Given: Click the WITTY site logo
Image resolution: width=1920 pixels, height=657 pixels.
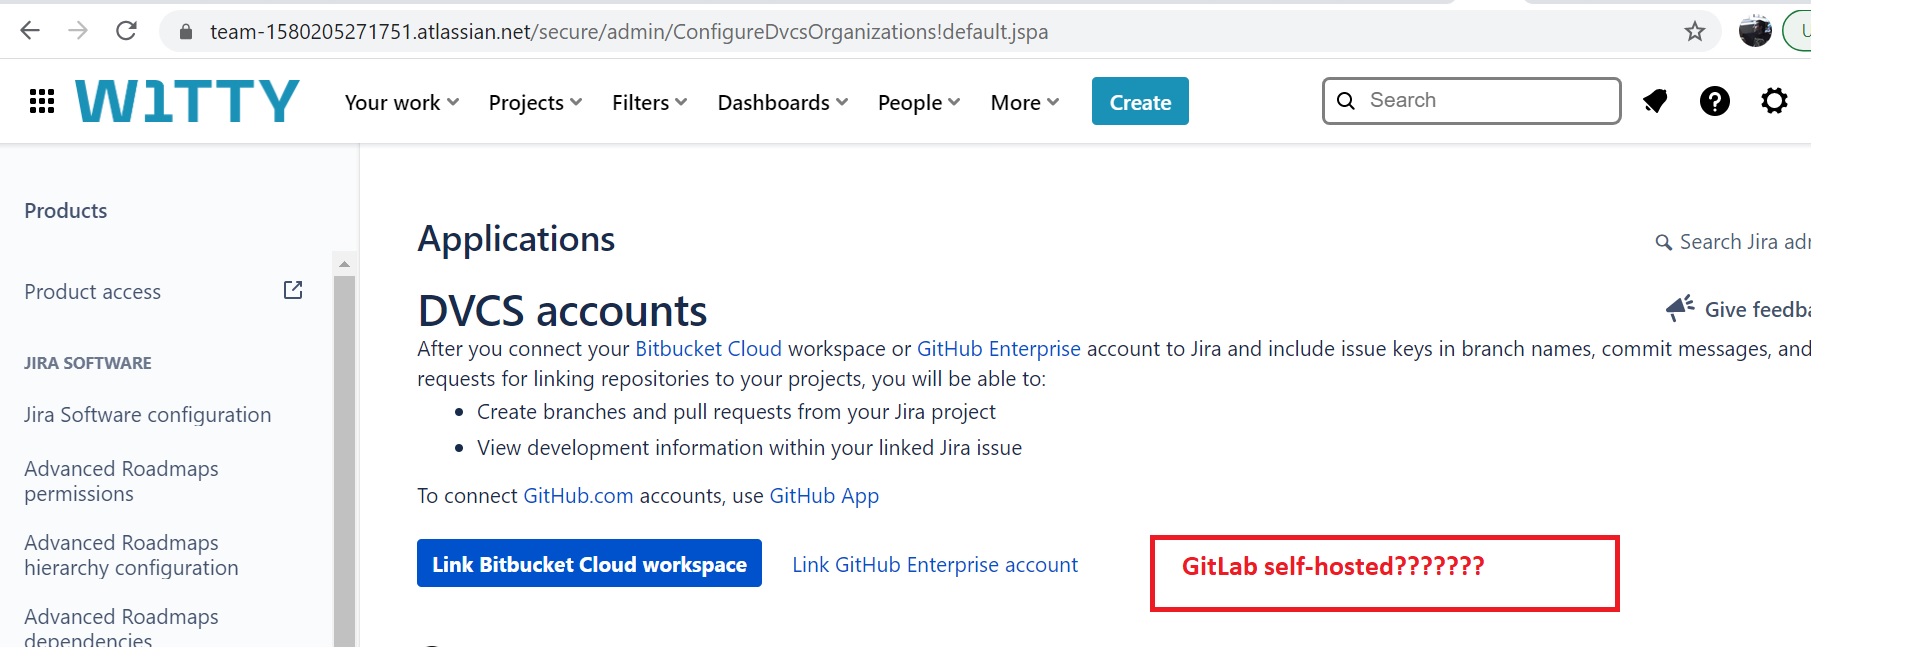Looking at the screenshot, I should coord(187,101).
